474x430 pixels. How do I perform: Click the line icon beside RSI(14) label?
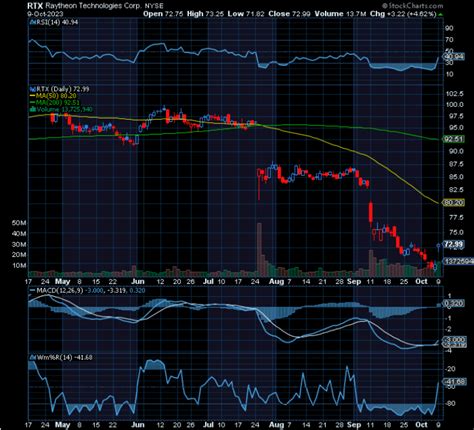click(x=32, y=22)
